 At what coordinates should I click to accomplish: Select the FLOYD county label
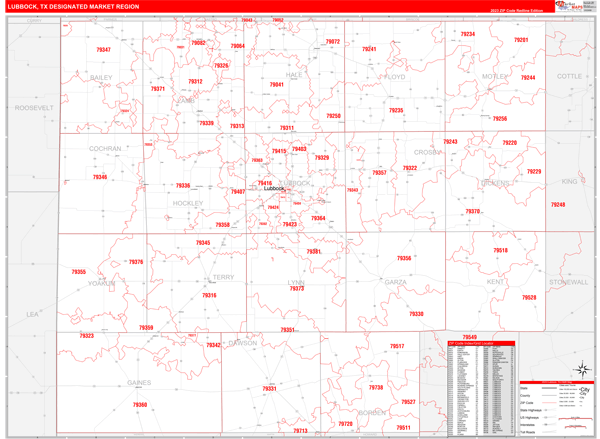click(395, 77)
